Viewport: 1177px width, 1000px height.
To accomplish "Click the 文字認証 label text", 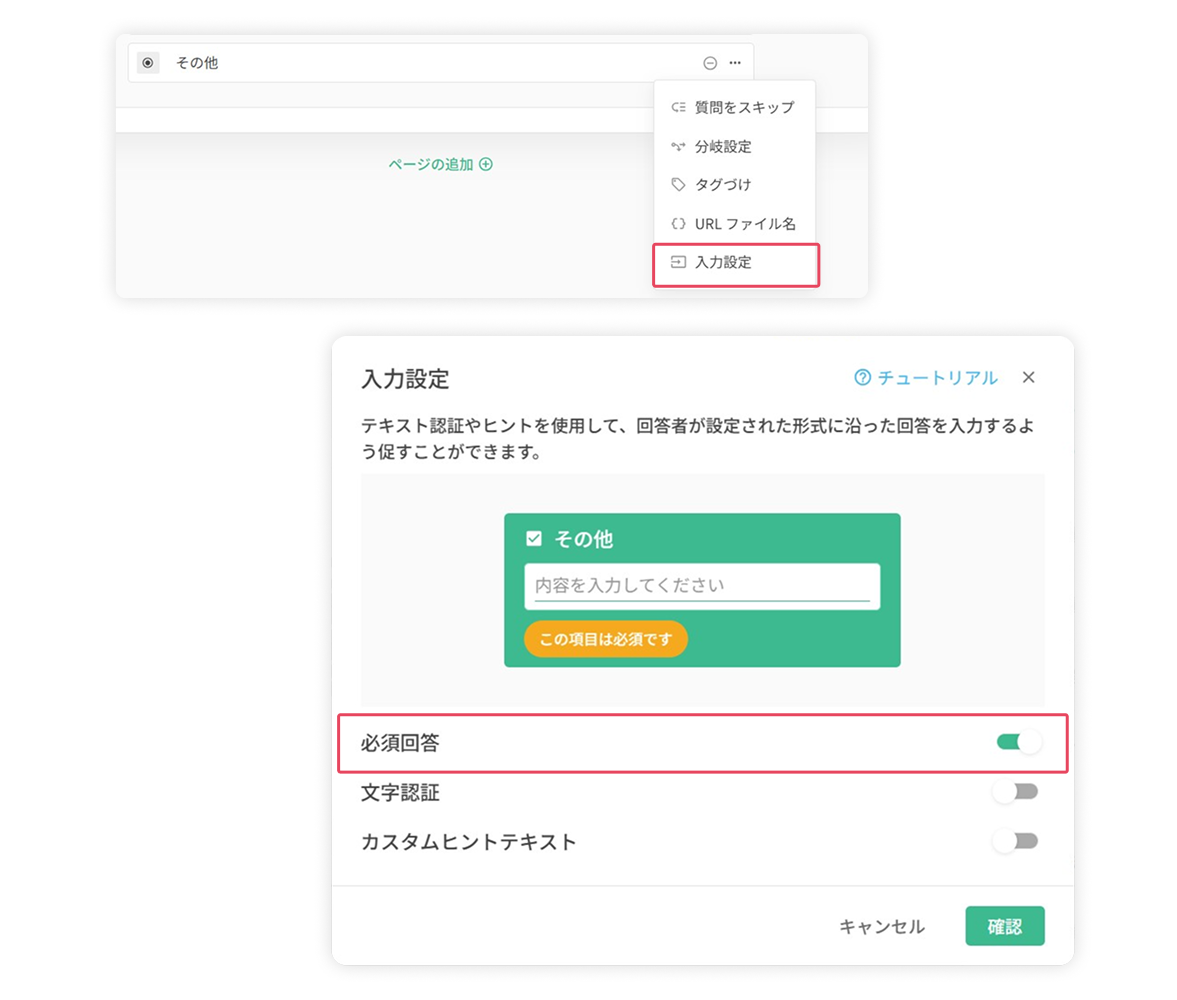I will [x=400, y=793].
